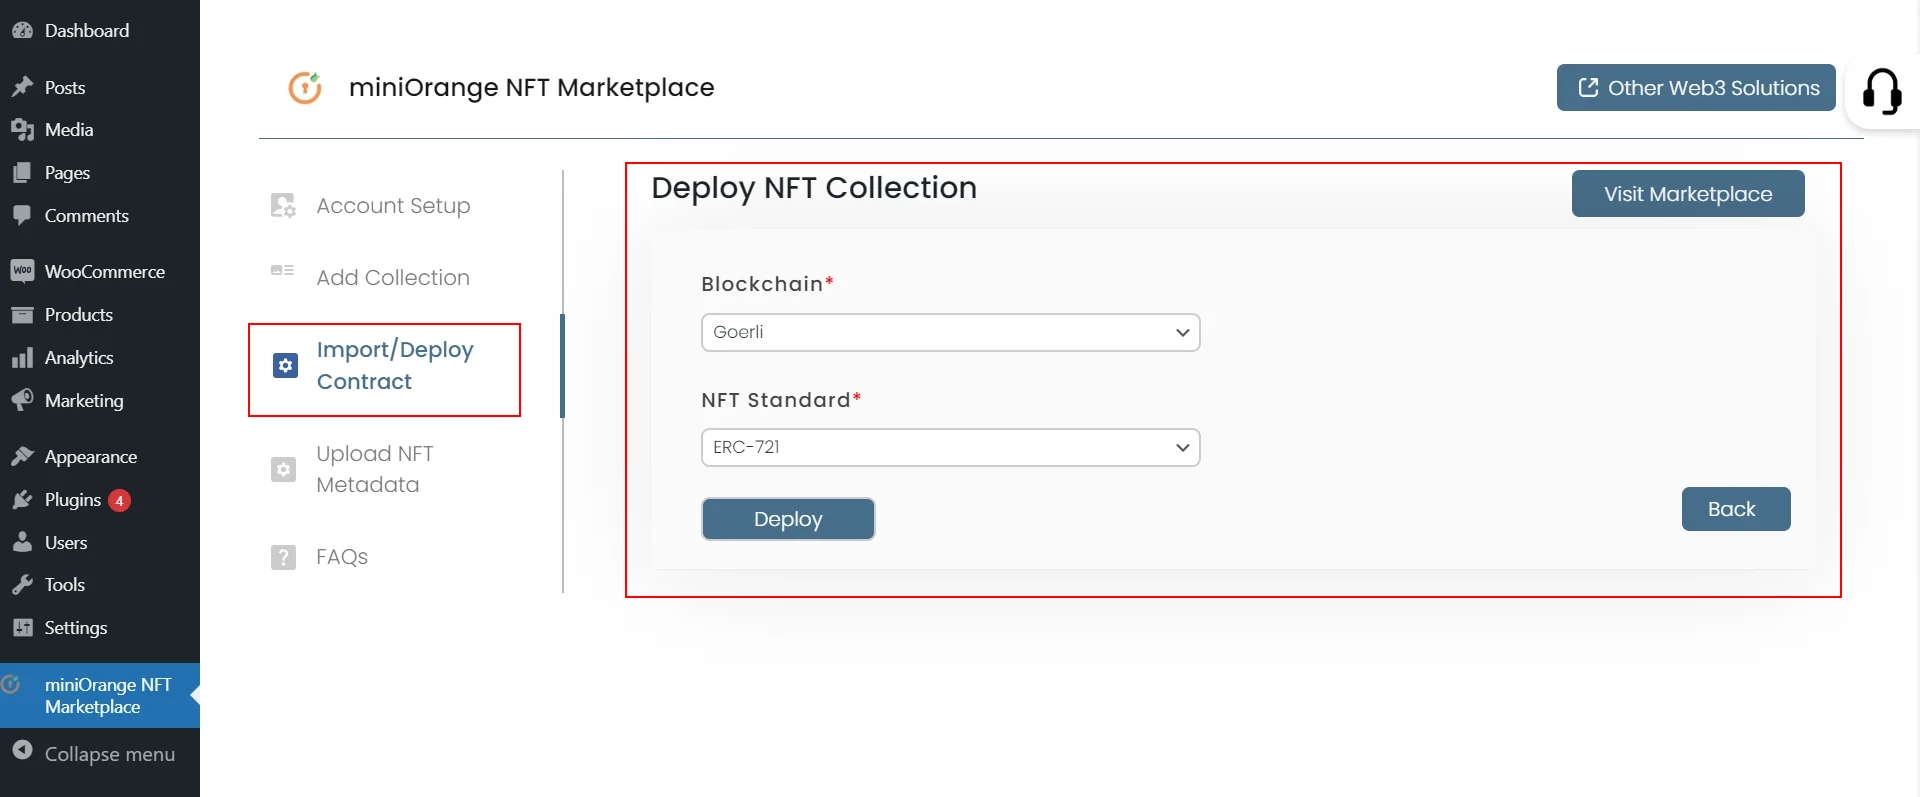The height and width of the screenshot is (797, 1920).
Task: Click the Media library icon
Action: click(x=22, y=130)
